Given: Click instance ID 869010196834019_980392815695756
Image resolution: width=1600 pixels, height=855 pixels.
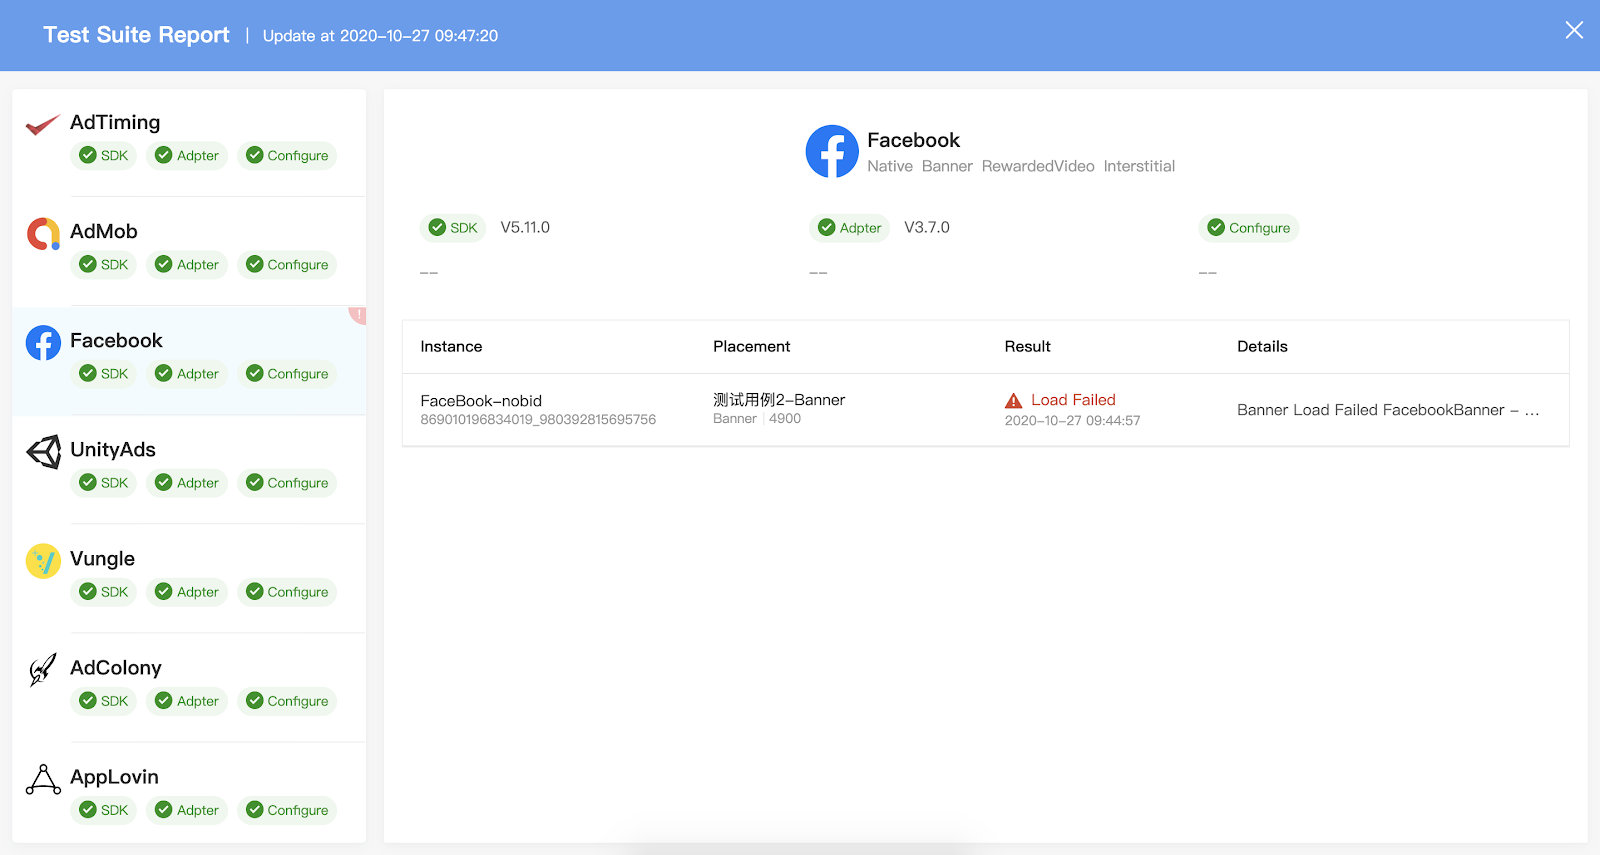Looking at the screenshot, I should click(538, 420).
